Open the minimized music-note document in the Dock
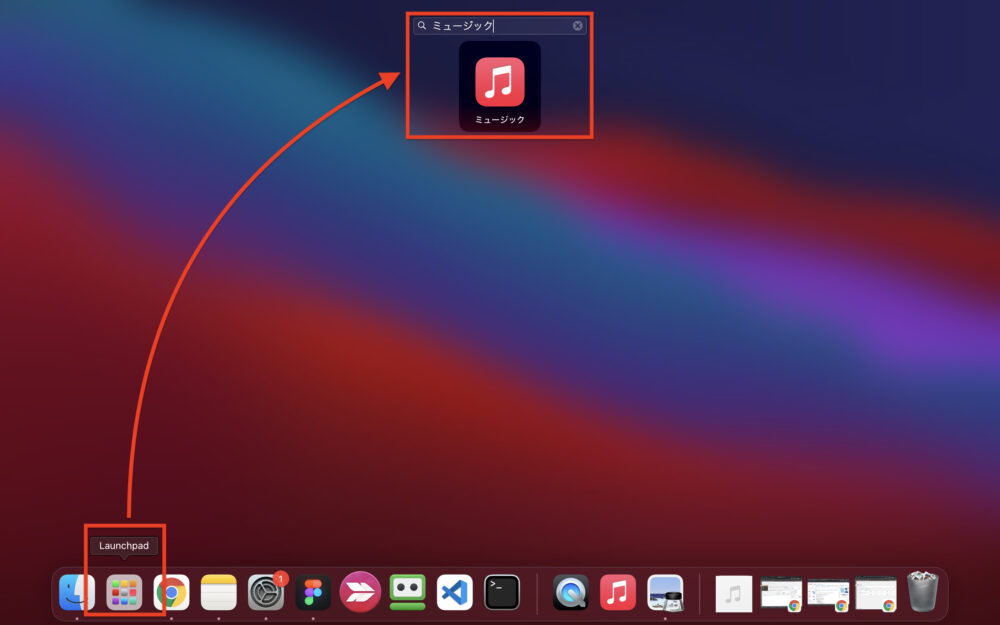Viewport: 1000px width, 625px height. 734,594
